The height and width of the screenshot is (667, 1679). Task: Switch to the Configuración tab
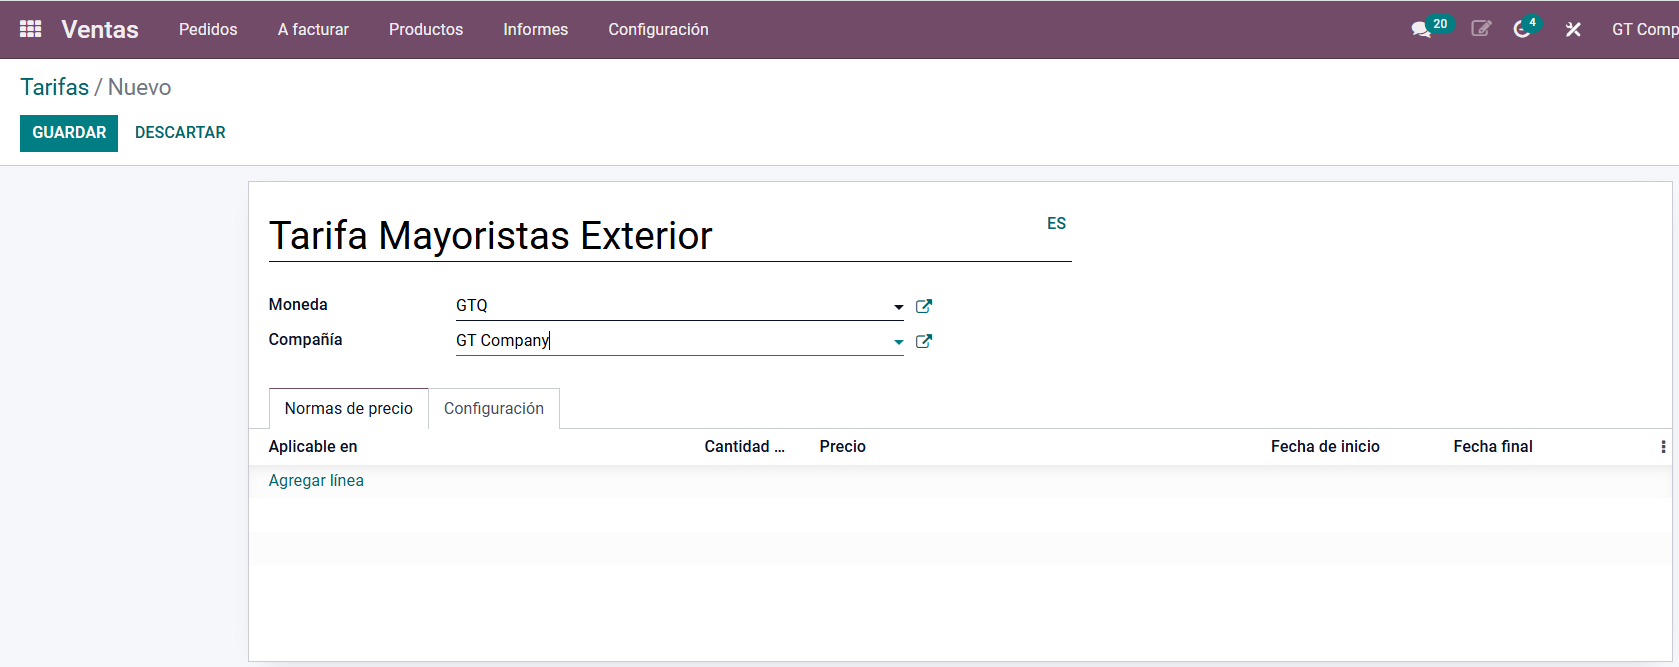pos(494,408)
